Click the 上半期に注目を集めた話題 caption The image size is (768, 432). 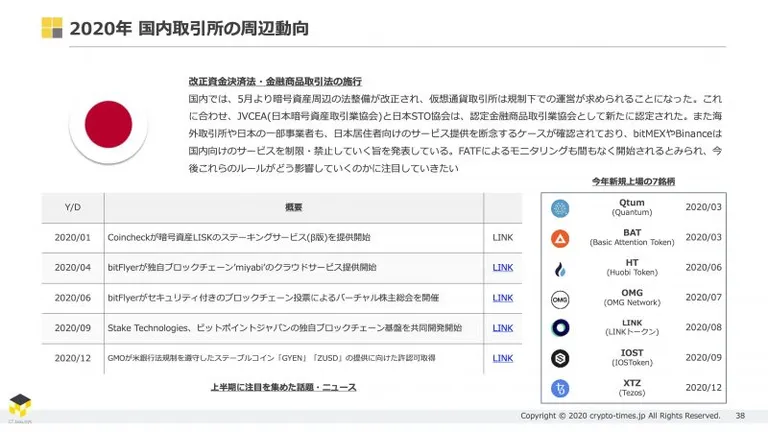coord(283,387)
